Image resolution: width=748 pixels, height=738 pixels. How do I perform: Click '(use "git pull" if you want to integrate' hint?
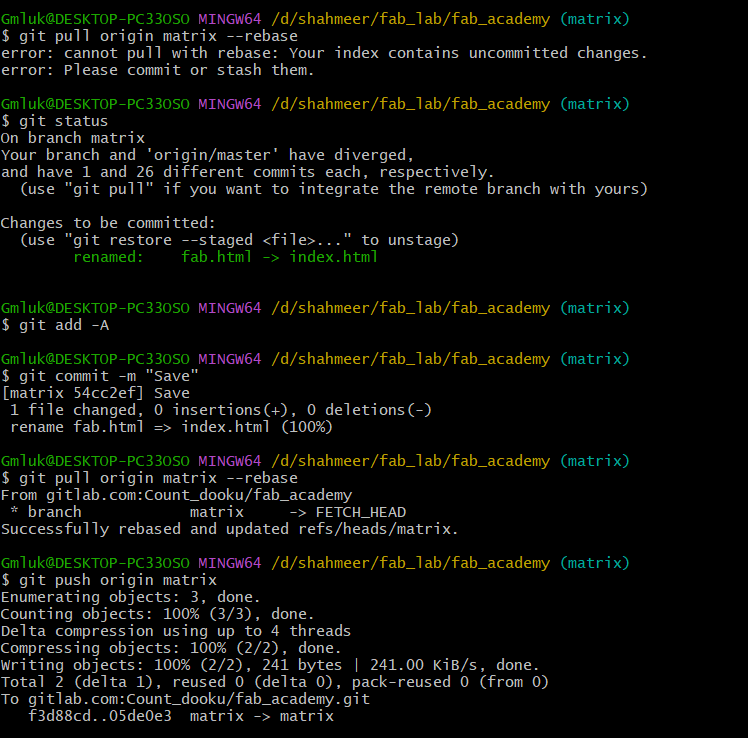(x=333, y=189)
